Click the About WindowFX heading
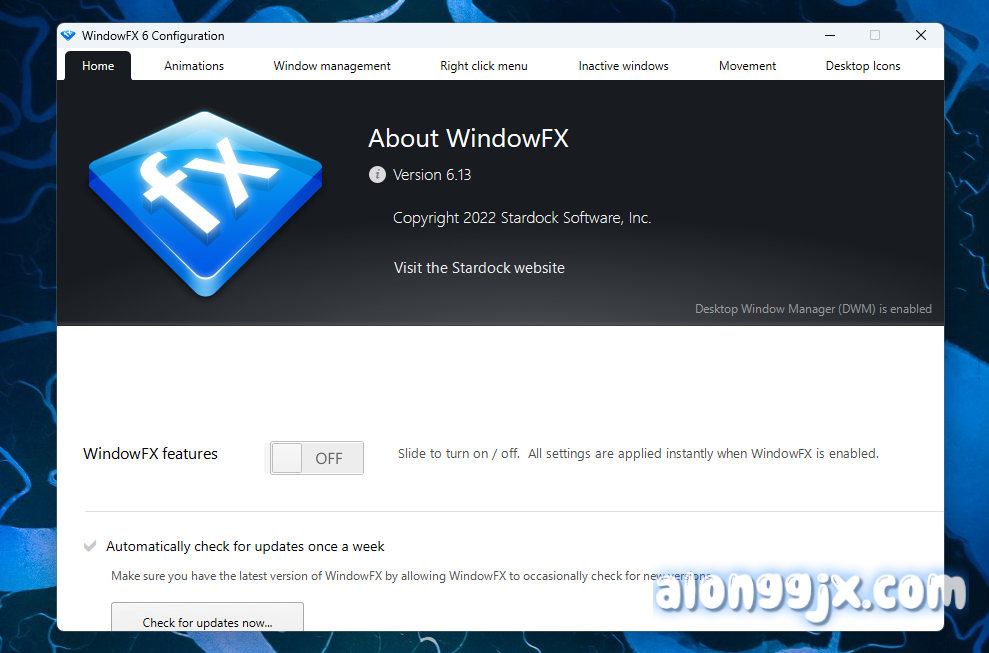The height and width of the screenshot is (653, 989). point(468,138)
